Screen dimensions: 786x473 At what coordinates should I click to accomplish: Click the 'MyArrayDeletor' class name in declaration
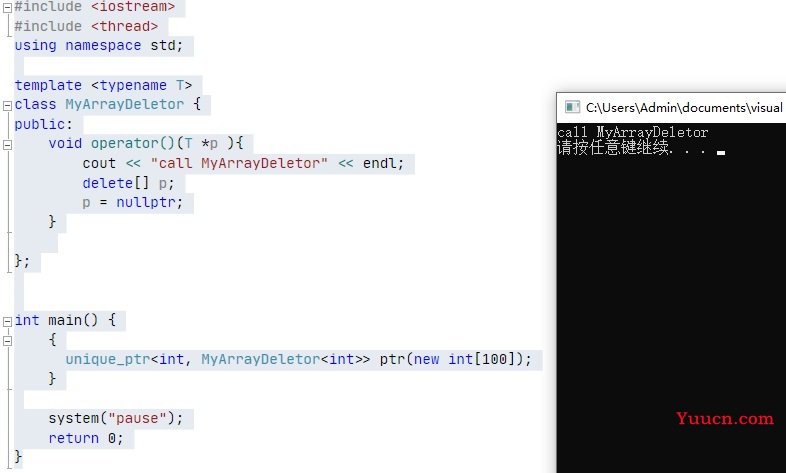[124, 105]
